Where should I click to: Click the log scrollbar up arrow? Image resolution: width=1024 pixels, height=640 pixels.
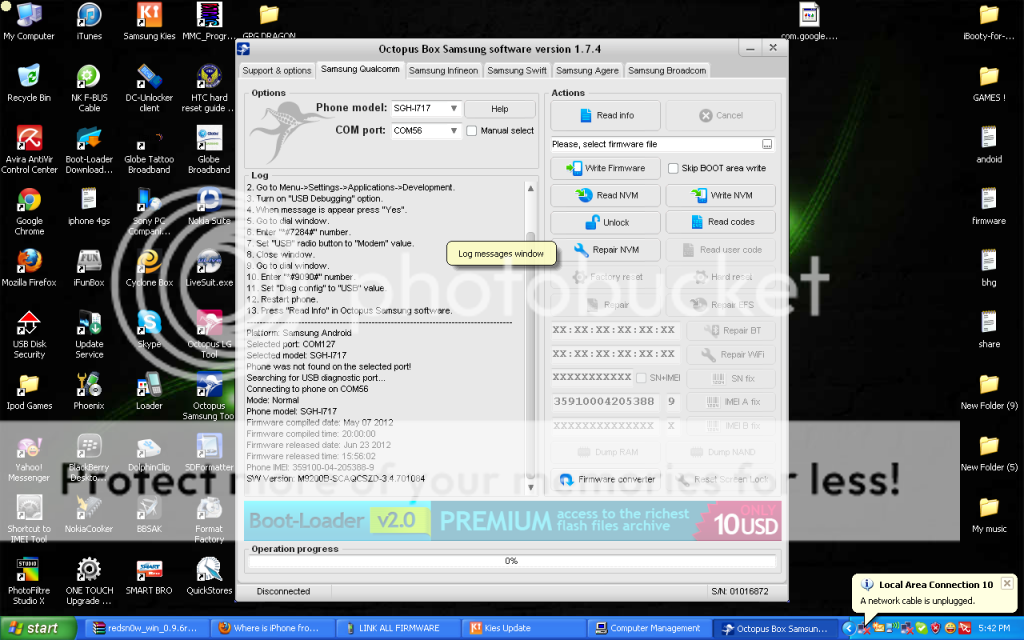click(530, 189)
